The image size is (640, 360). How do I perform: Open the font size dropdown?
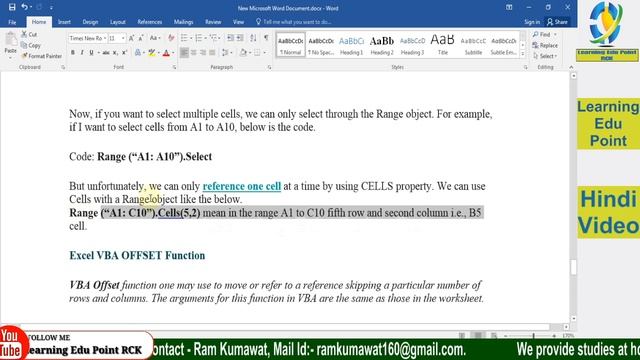pos(123,38)
